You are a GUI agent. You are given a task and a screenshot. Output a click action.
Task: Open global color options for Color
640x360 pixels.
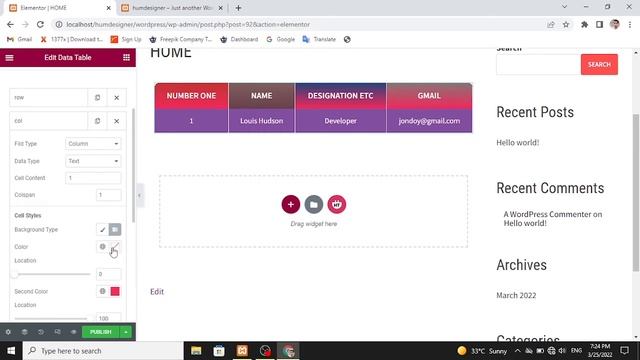(x=102, y=247)
